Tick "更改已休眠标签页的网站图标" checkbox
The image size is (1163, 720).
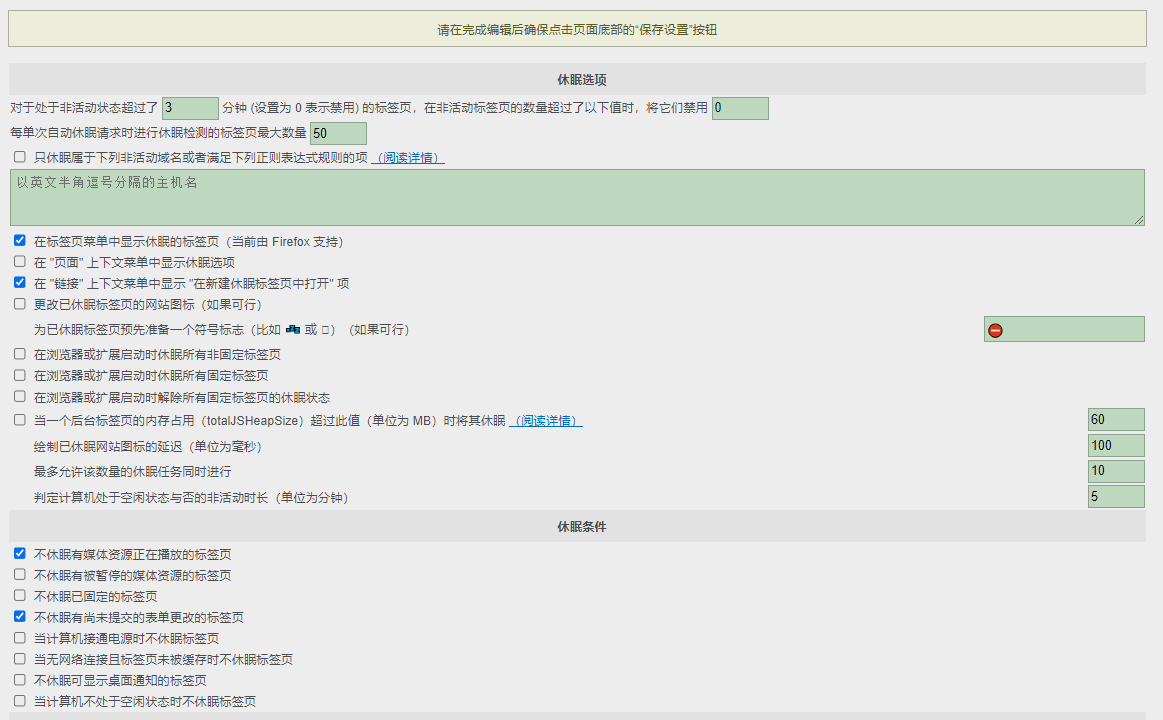click(20, 304)
